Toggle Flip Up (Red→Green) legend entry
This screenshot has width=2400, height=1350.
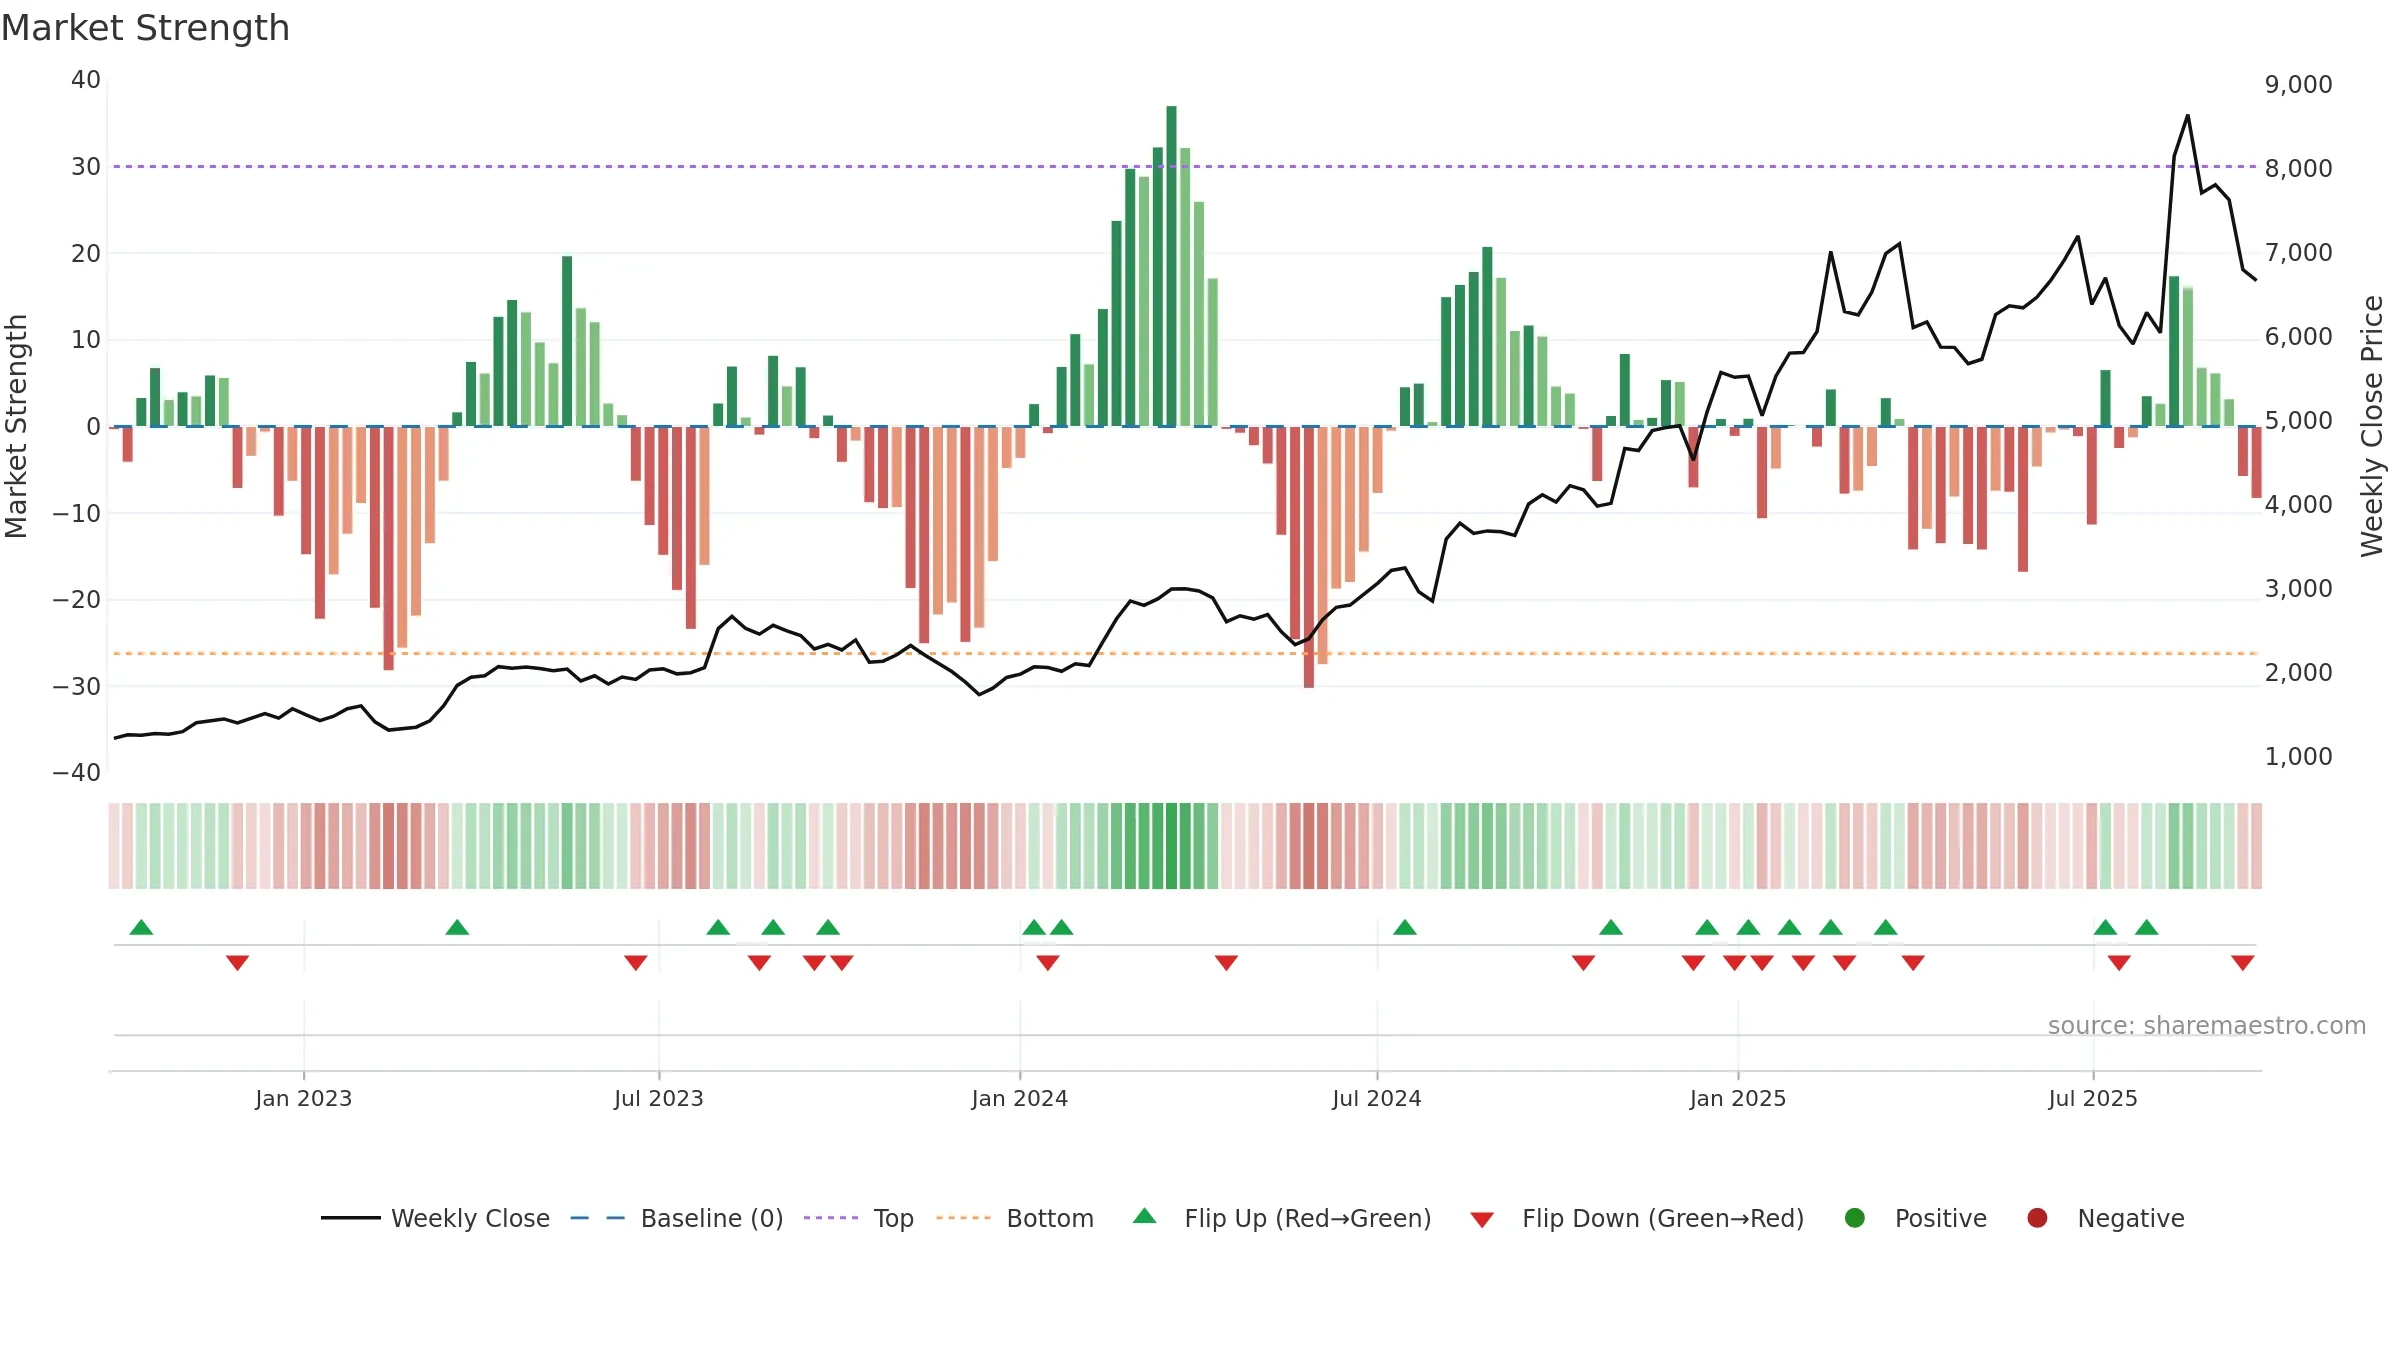pos(1282,1218)
